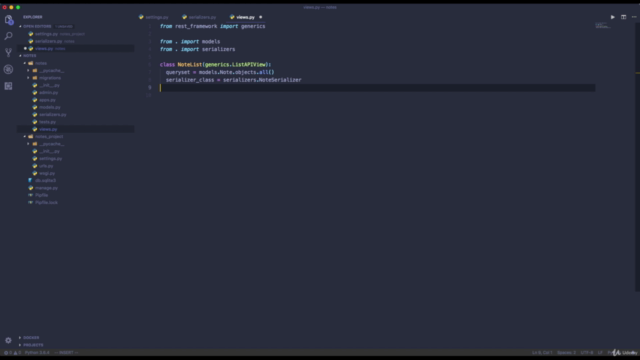
Task: Click the LF line ending status item
Action: [x=600, y=353]
